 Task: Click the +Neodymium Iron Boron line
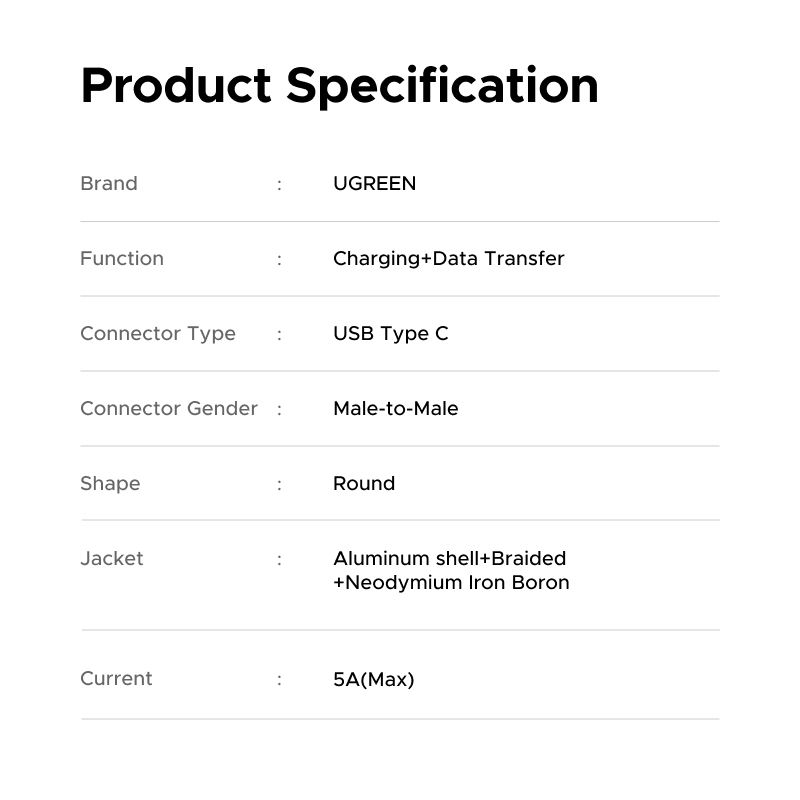point(452,583)
